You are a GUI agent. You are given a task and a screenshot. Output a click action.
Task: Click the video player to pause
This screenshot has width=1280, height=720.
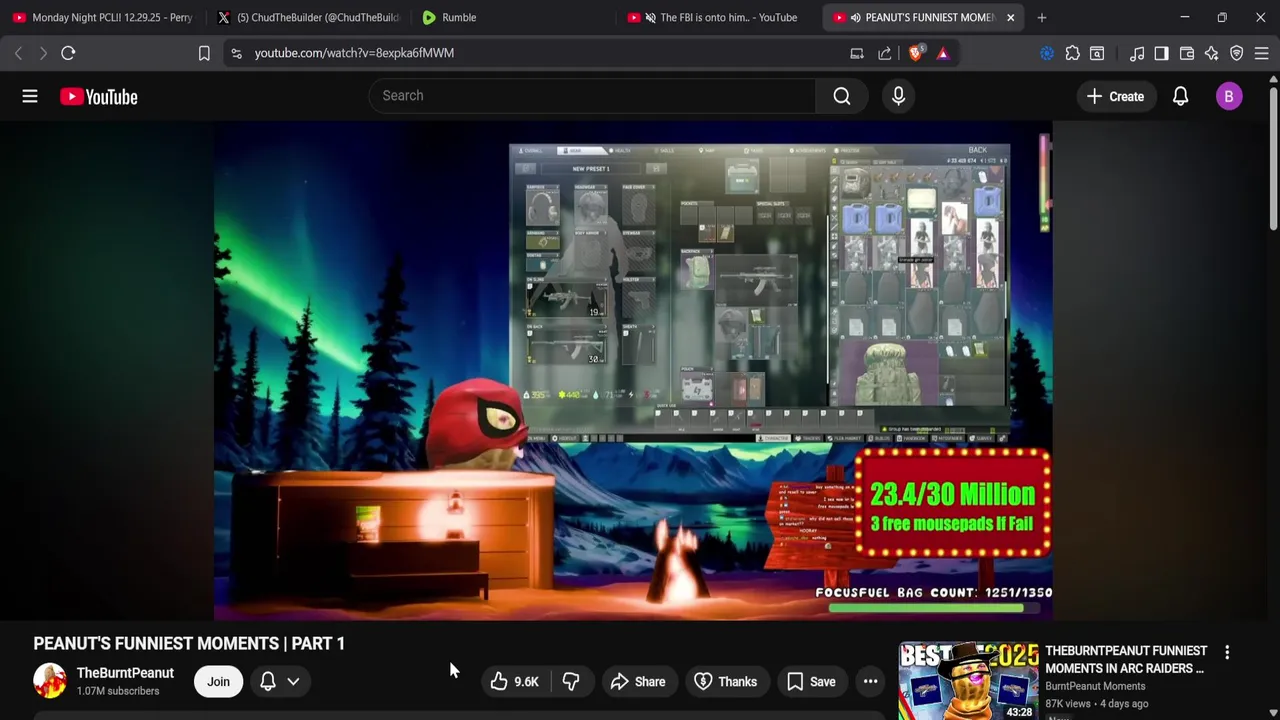click(x=632, y=372)
